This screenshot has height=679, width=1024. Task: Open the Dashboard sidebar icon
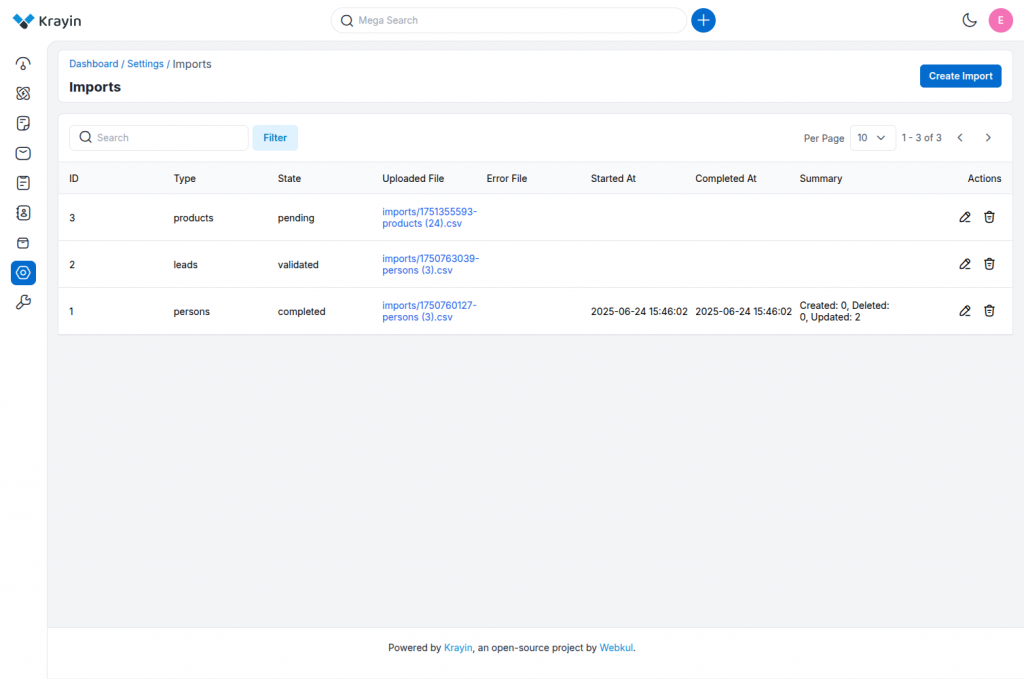click(23, 63)
